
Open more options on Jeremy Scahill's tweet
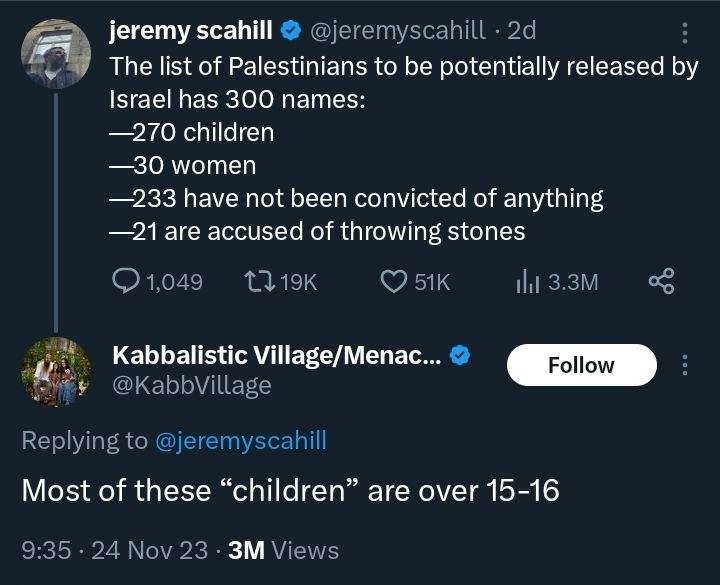click(685, 34)
